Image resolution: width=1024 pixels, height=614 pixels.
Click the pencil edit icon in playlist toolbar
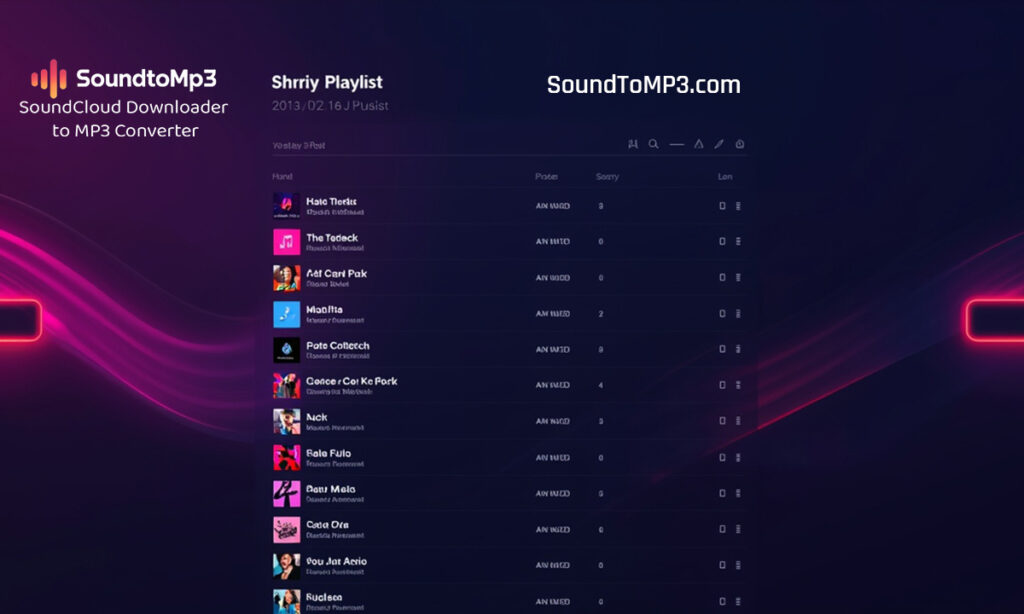click(x=718, y=144)
